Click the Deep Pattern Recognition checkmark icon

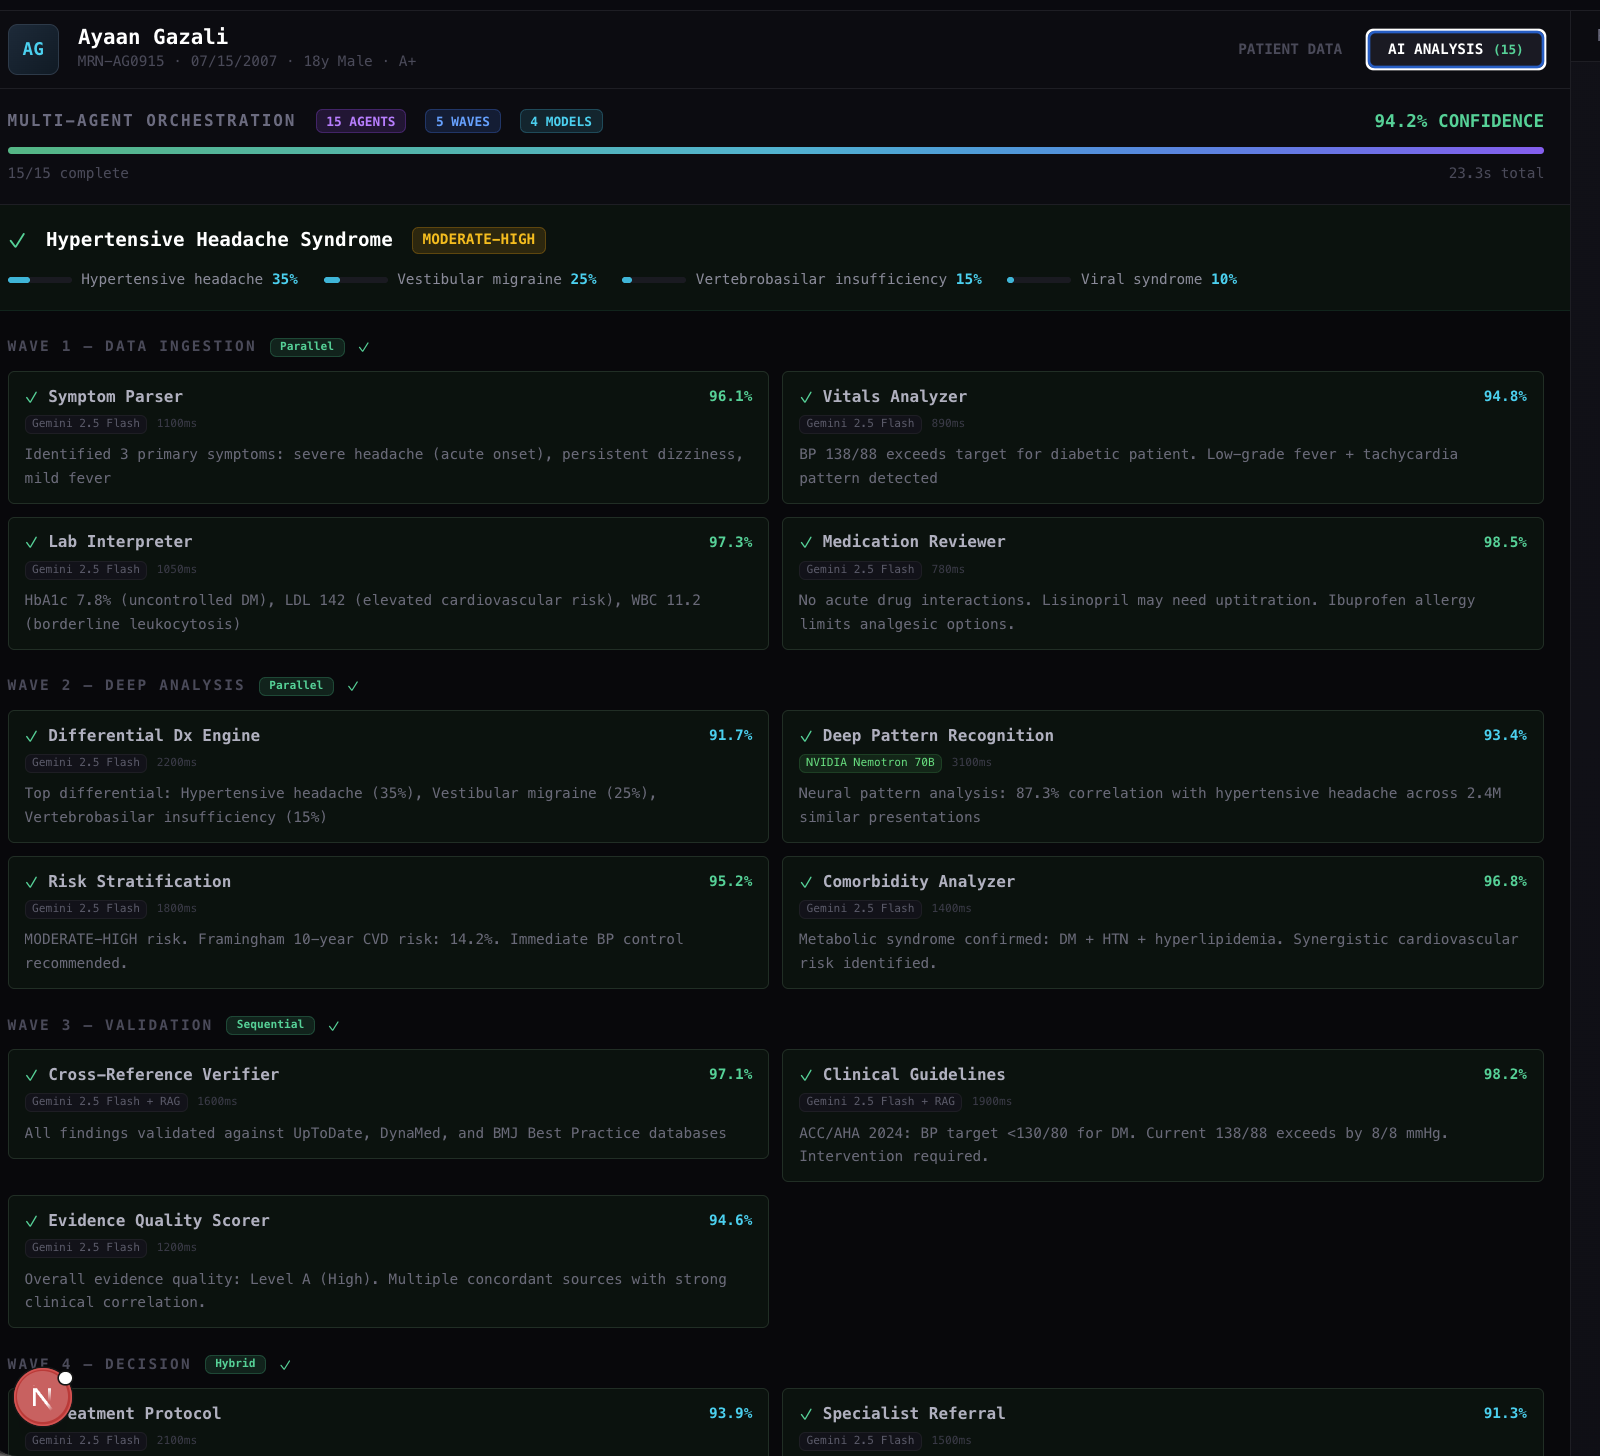806,736
